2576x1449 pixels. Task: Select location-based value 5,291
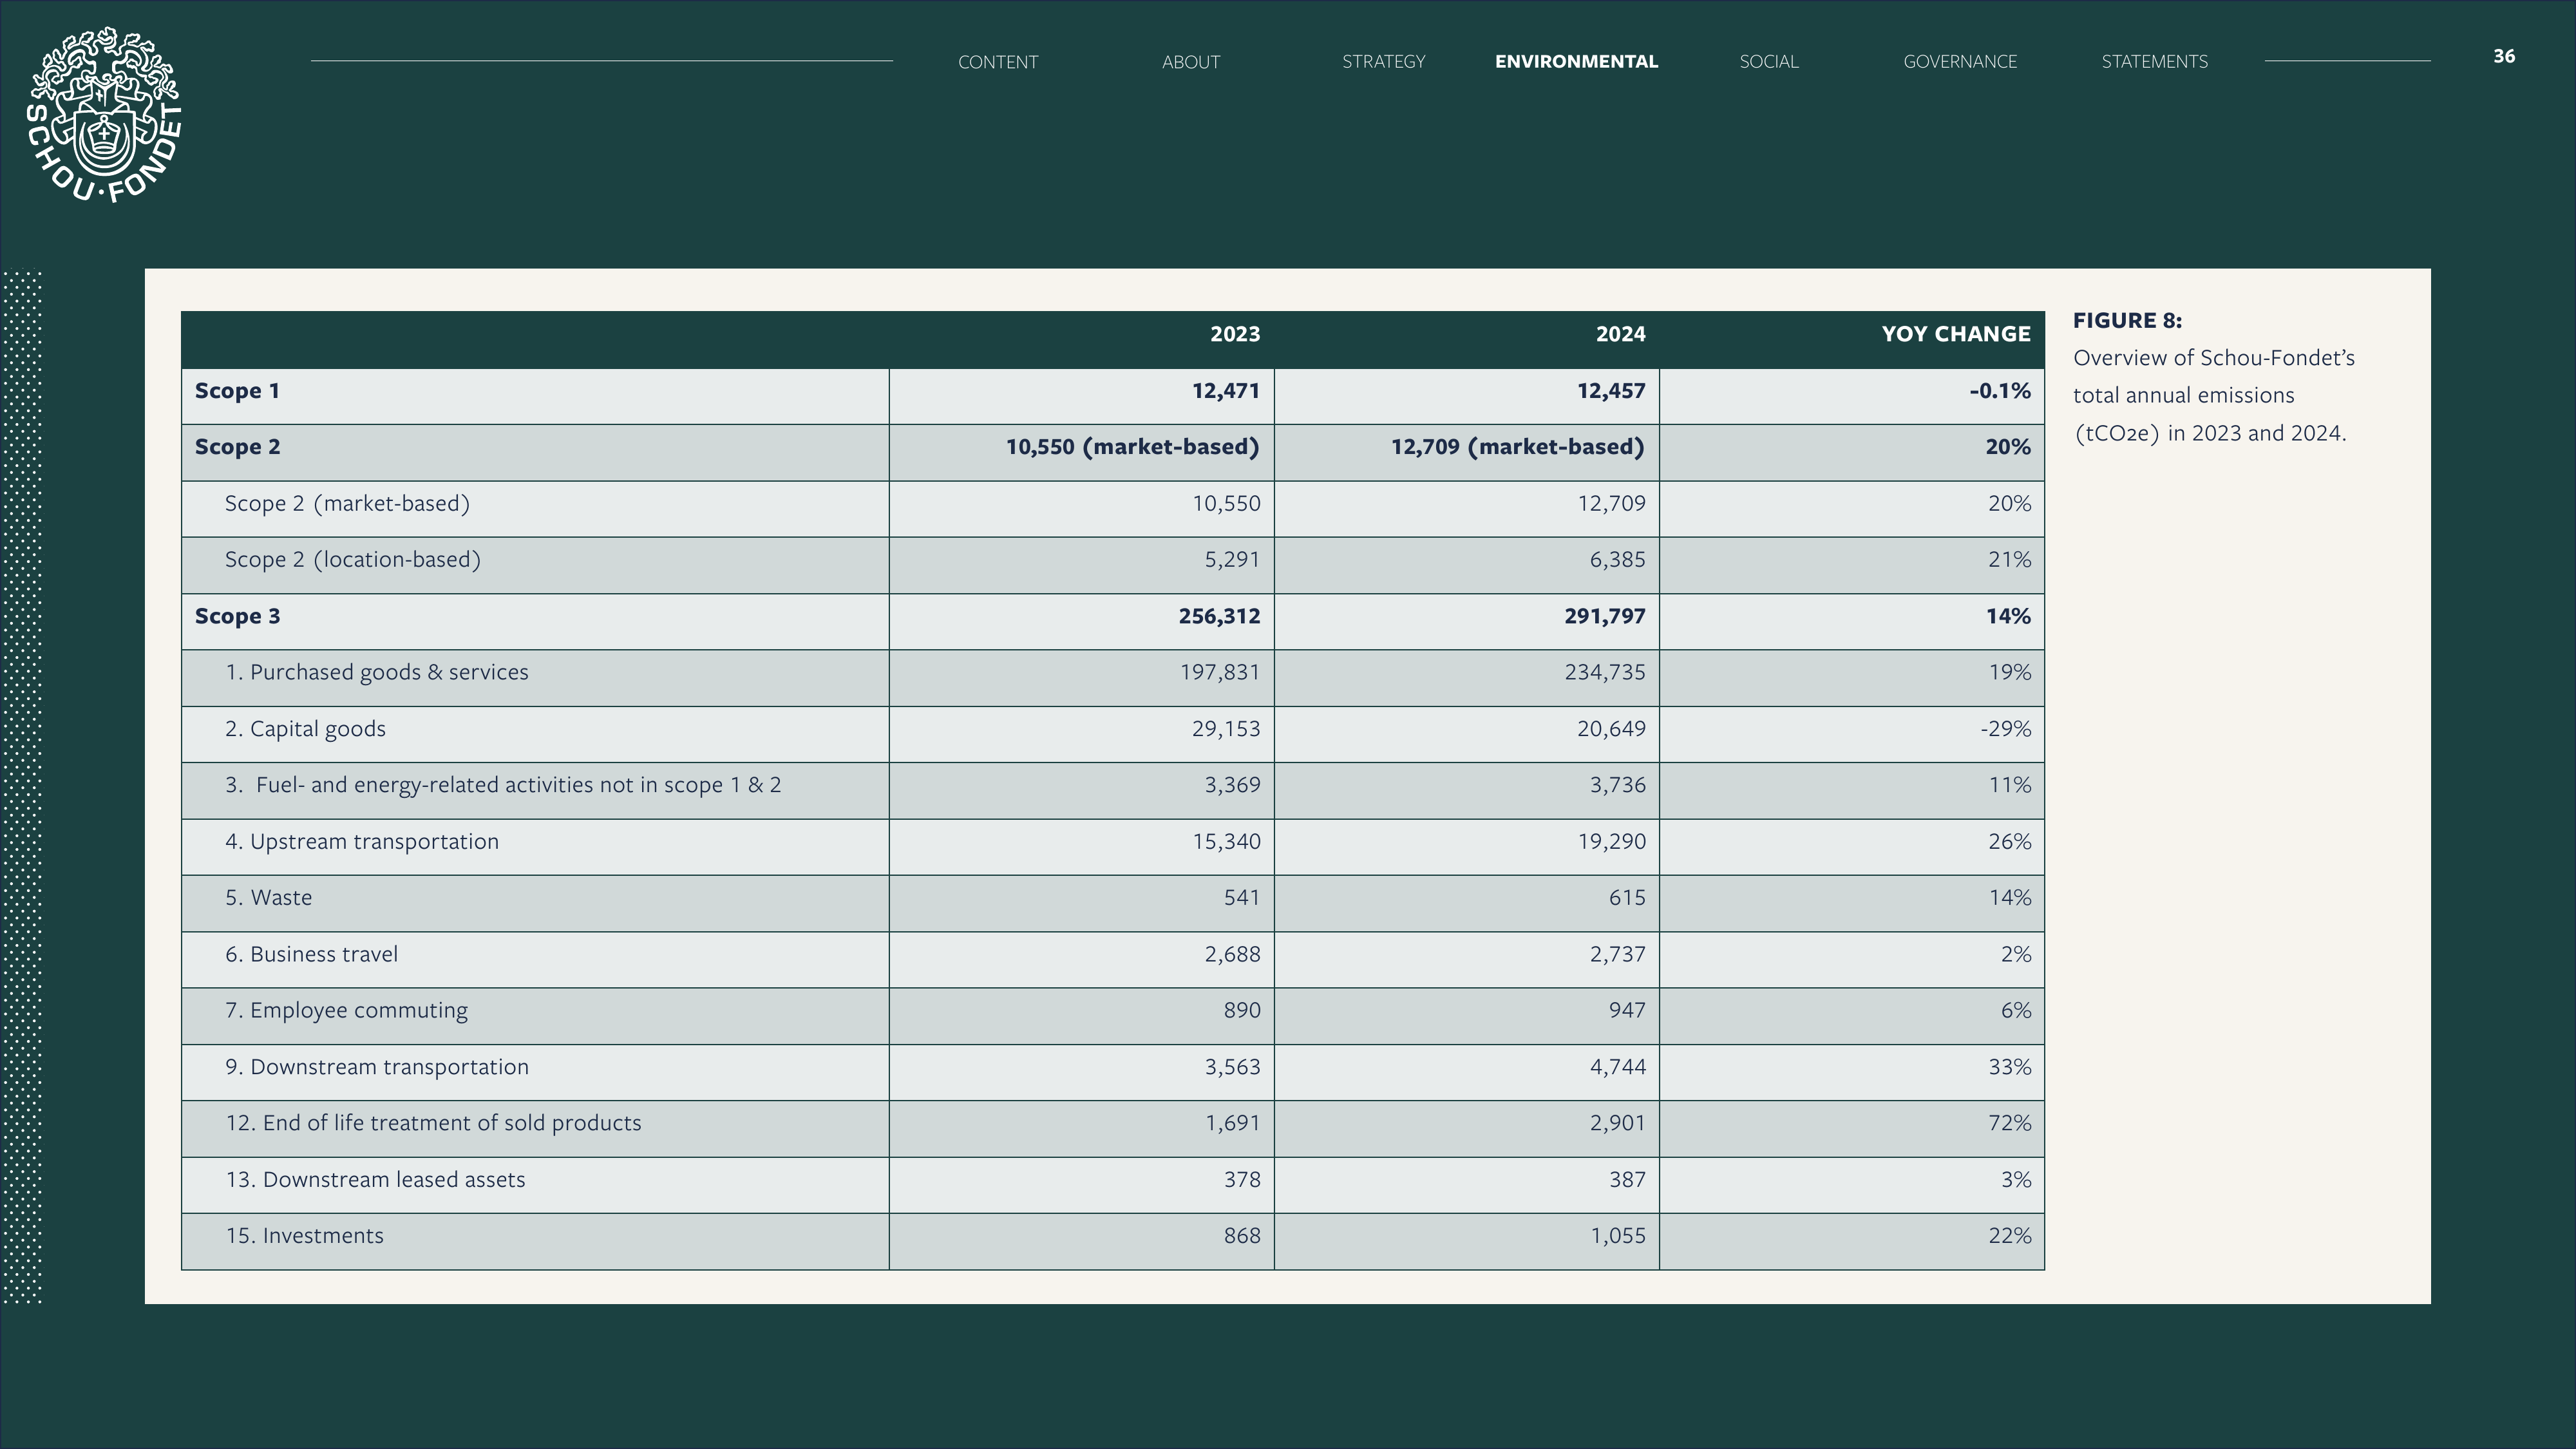tap(1232, 560)
